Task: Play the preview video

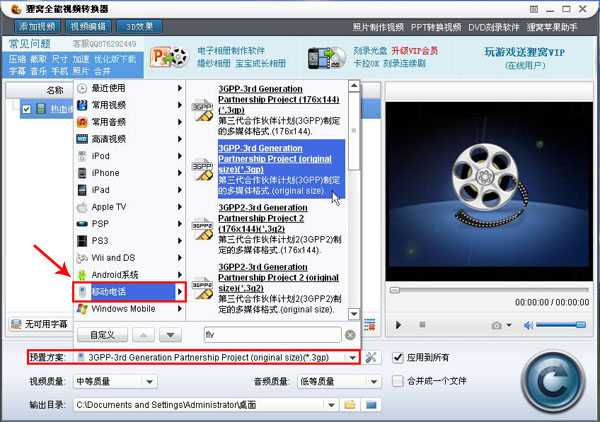Action: tap(398, 325)
